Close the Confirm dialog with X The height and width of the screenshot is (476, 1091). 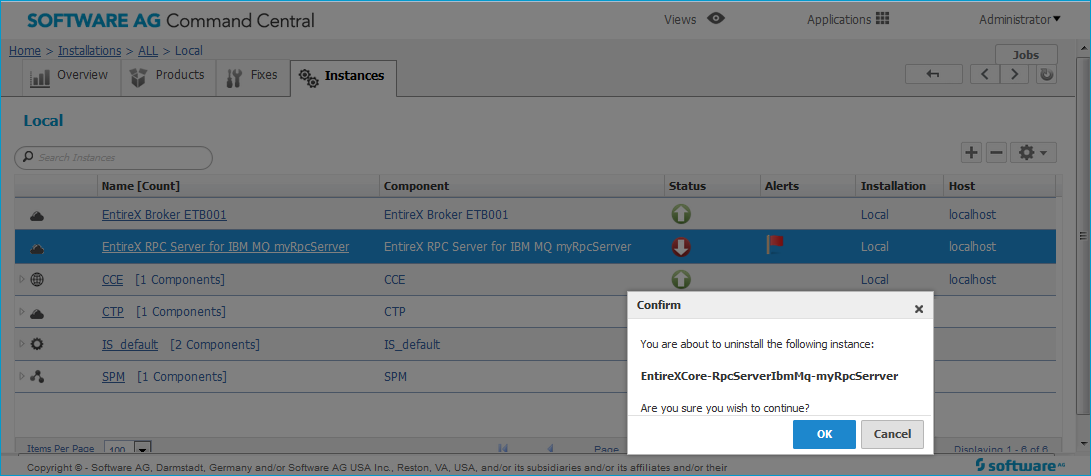click(x=918, y=308)
